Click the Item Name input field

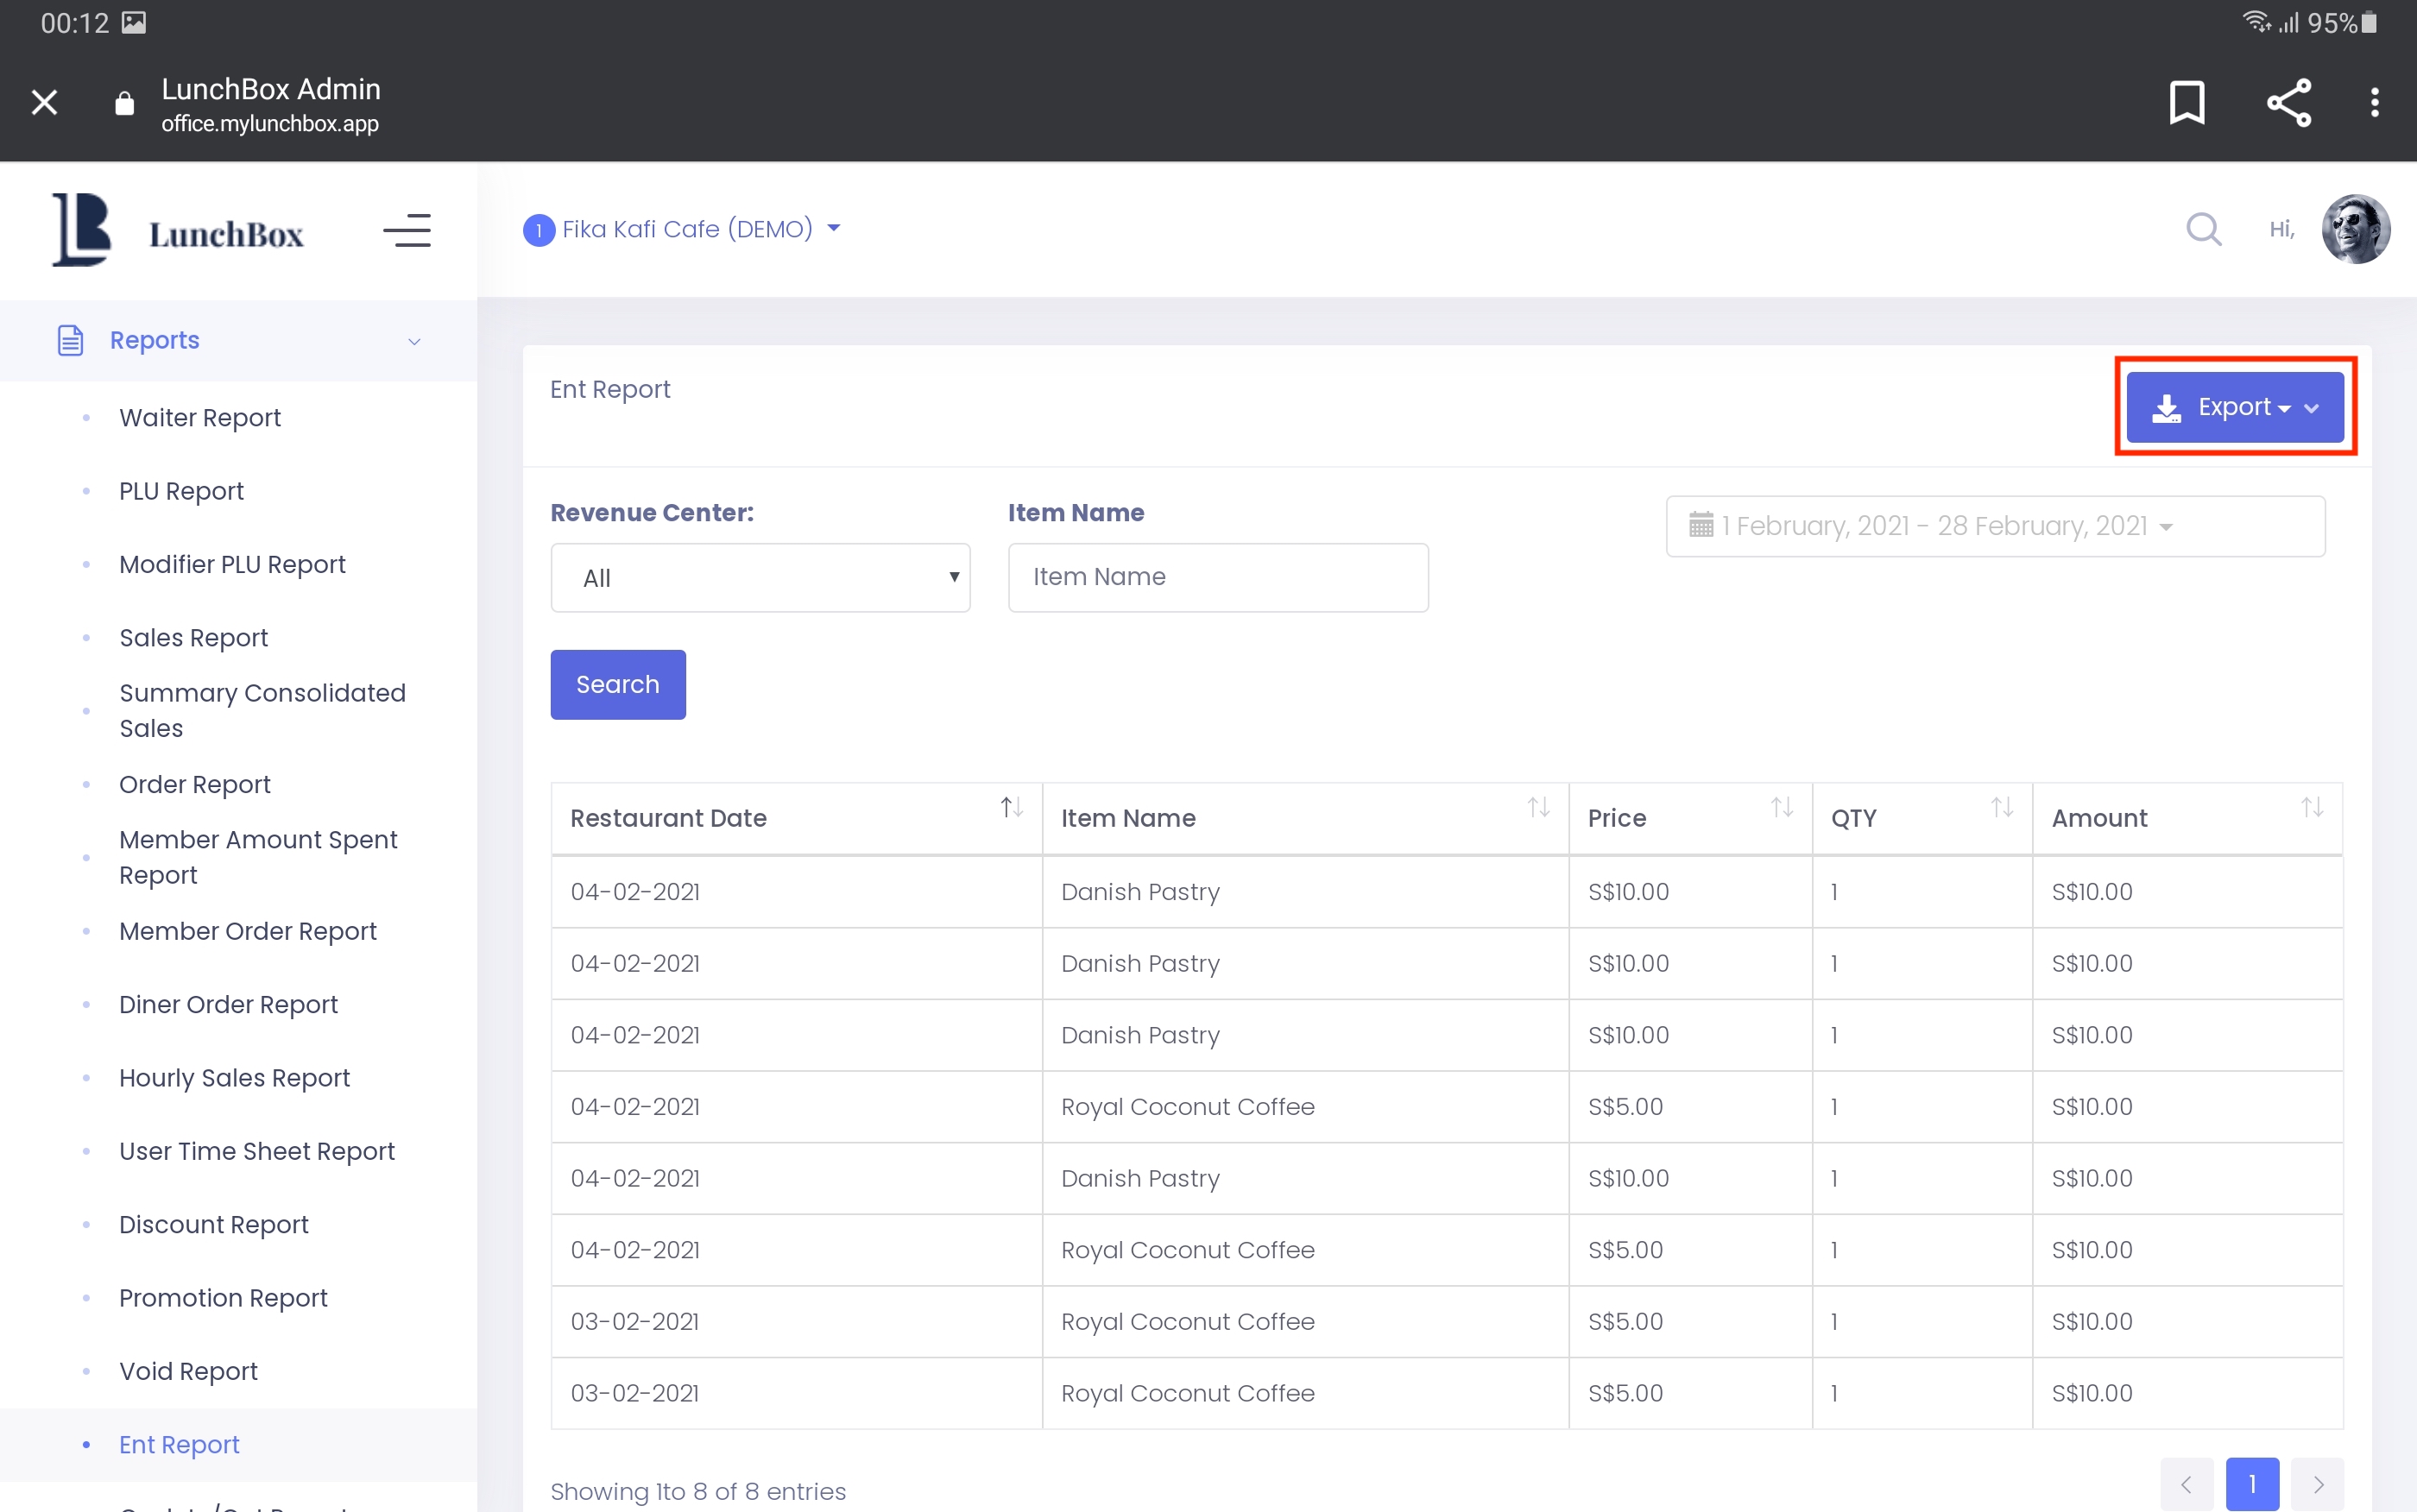click(x=1217, y=577)
